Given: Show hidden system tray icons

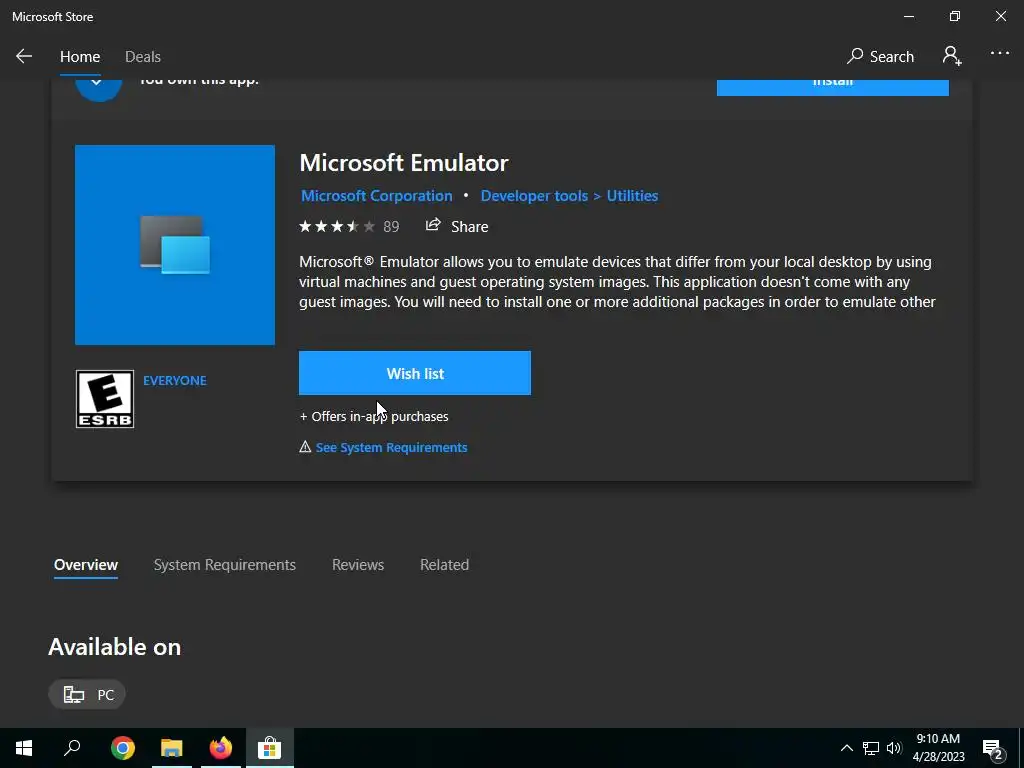Looking at the screenshot, I should click(x=846, y=748).
